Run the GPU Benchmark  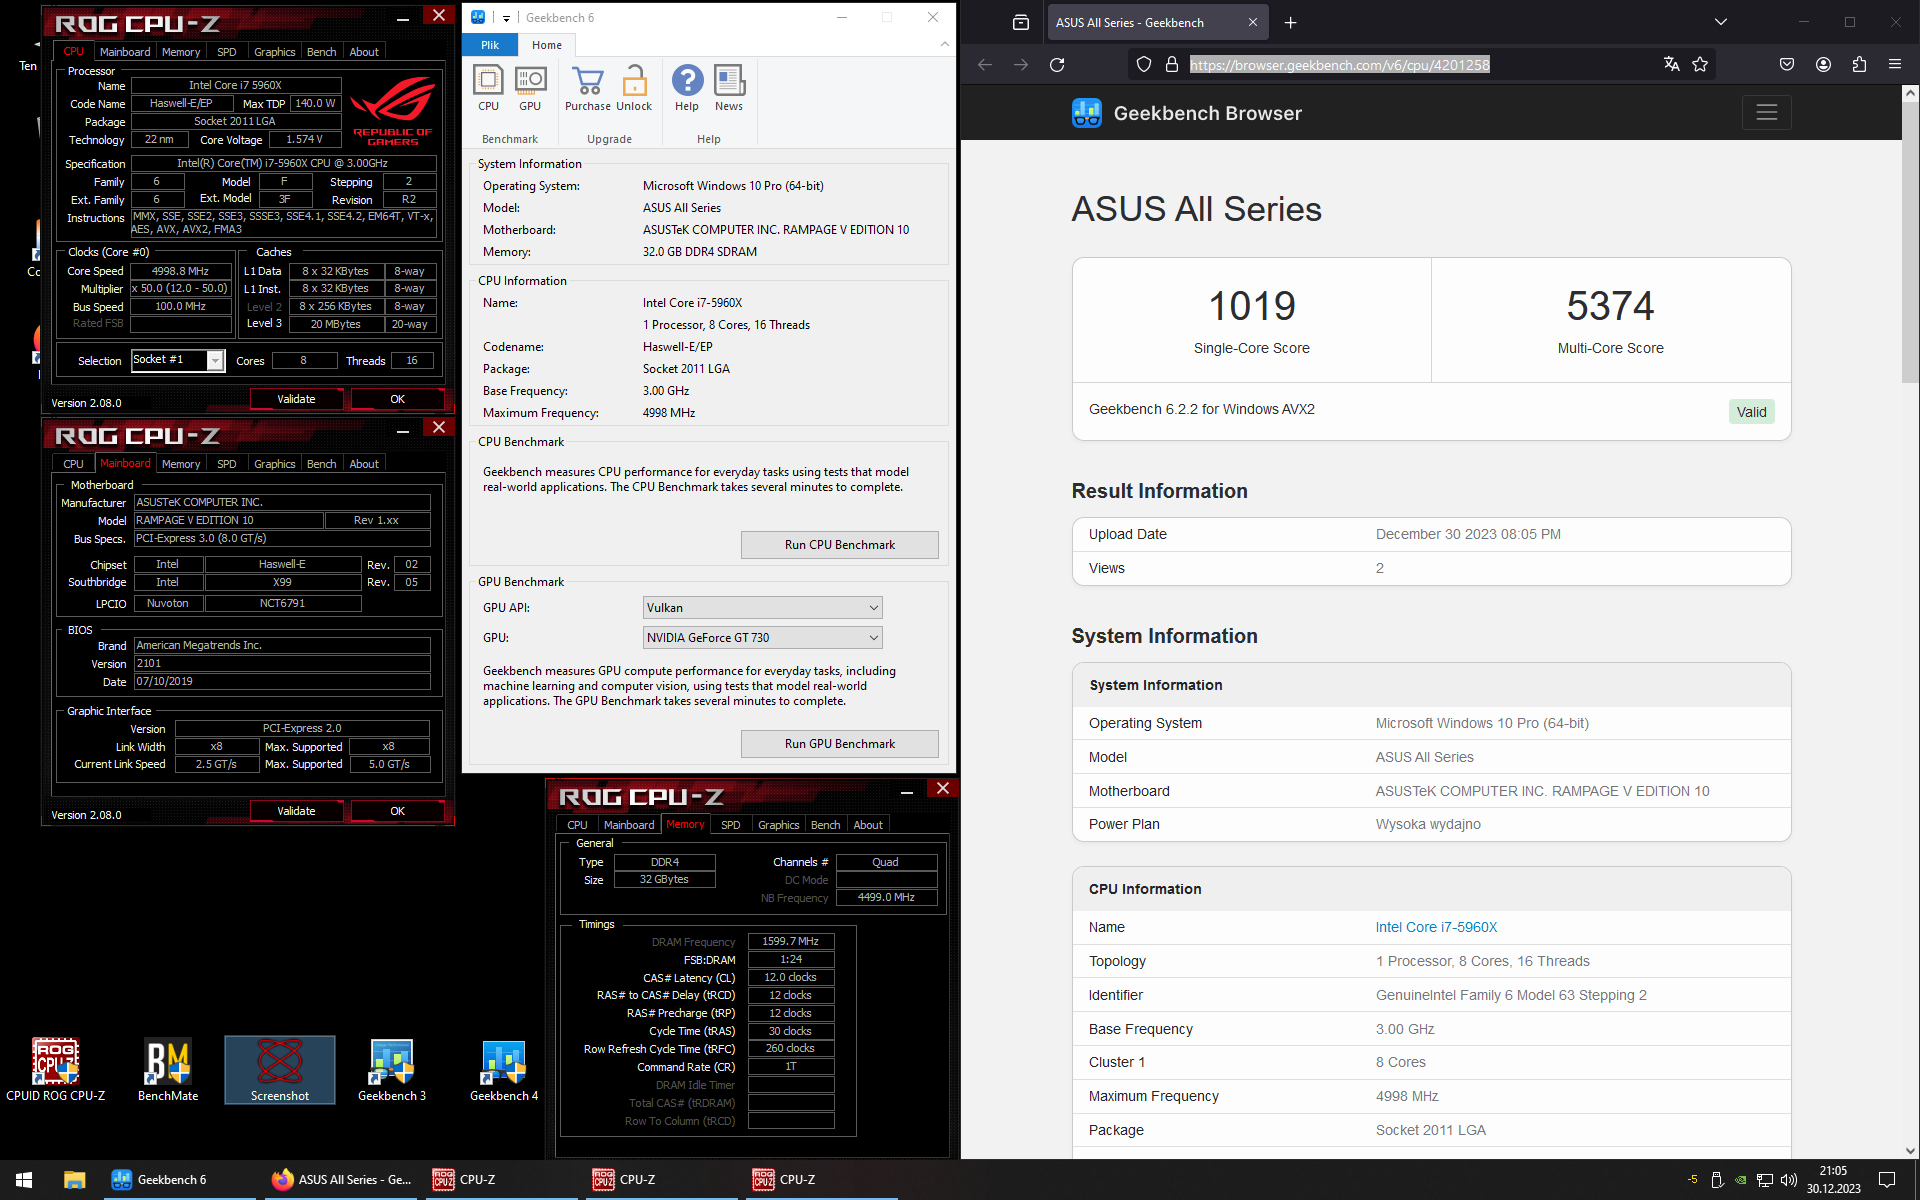(x=839, y=744)
